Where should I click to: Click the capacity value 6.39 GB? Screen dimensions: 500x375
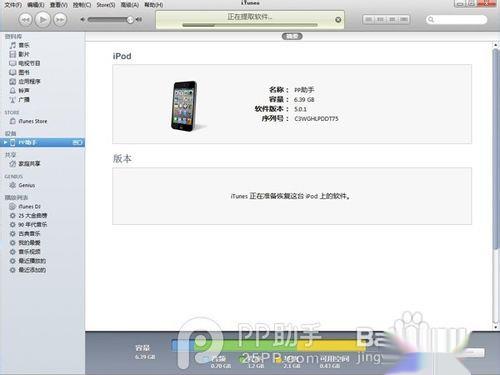304,100
